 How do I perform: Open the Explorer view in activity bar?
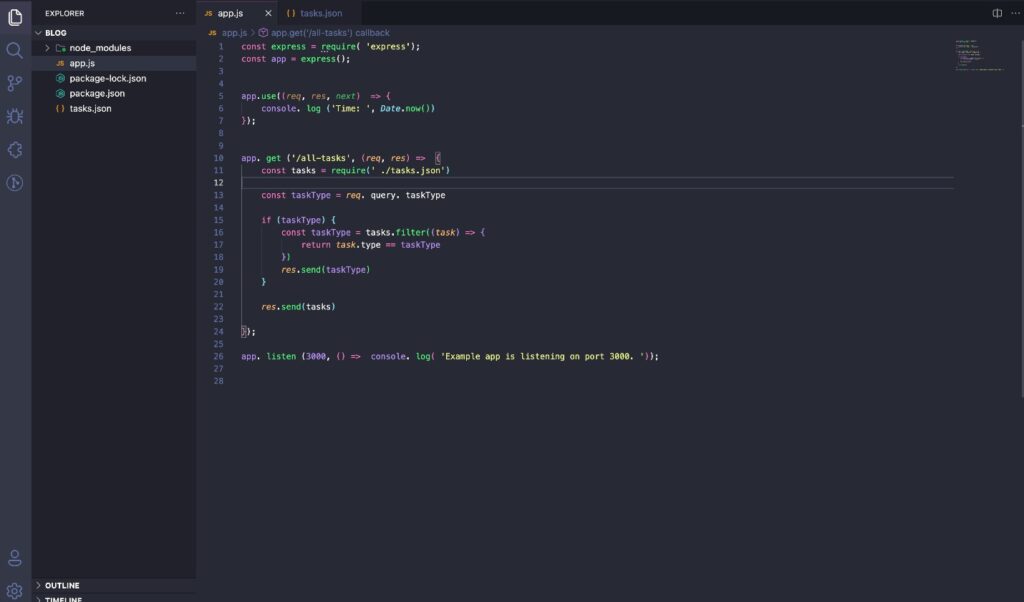tap(15, 17)
